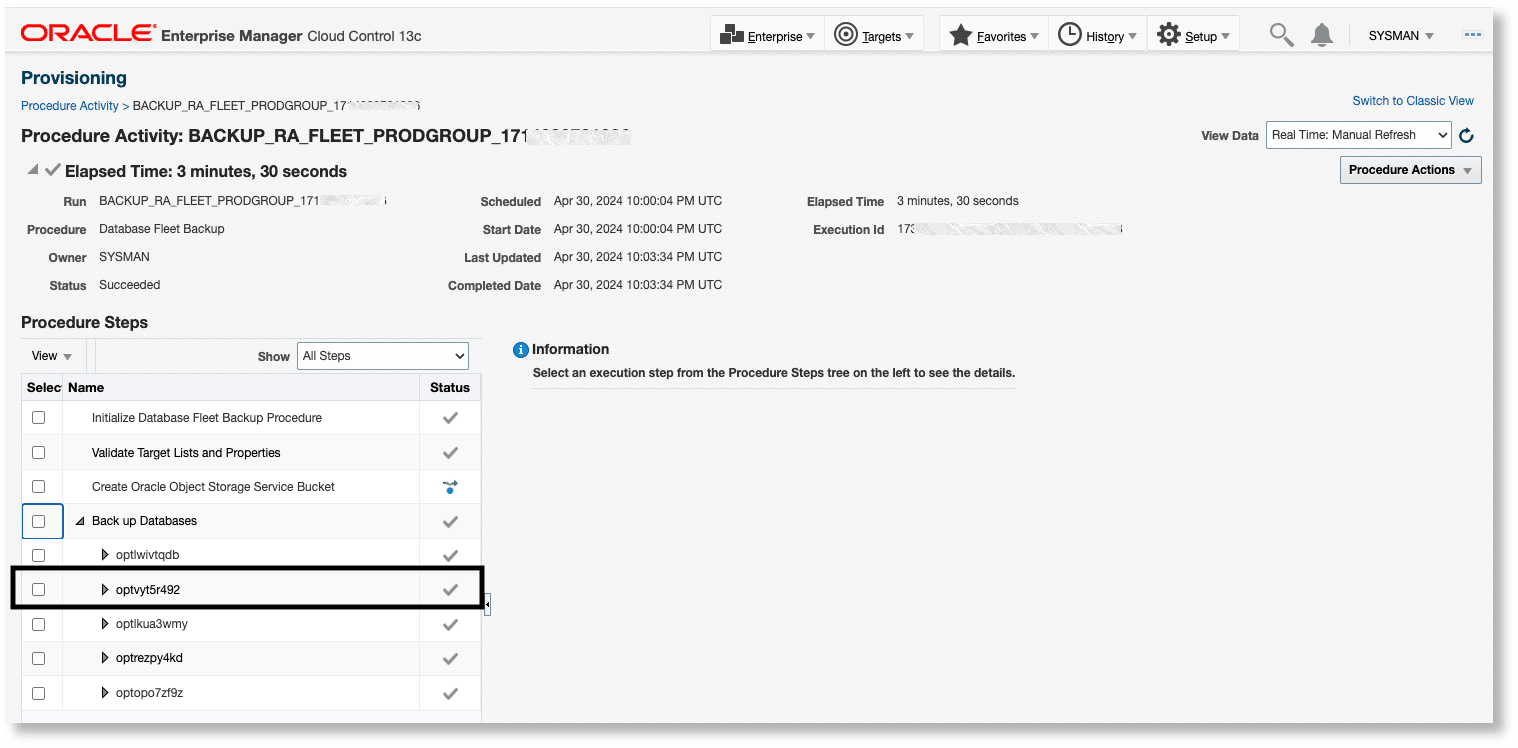Change the View Data combo box selection
Image resolution: width=1518 pixels, height=748 pixels.
pos(1357,134)
